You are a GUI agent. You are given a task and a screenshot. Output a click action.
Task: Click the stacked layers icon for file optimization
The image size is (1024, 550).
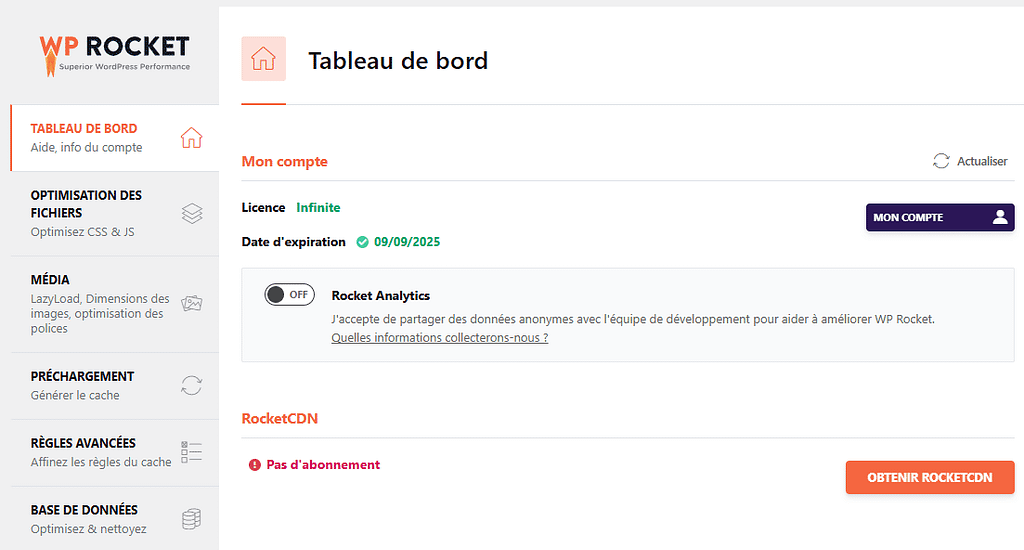click(192, 213)
